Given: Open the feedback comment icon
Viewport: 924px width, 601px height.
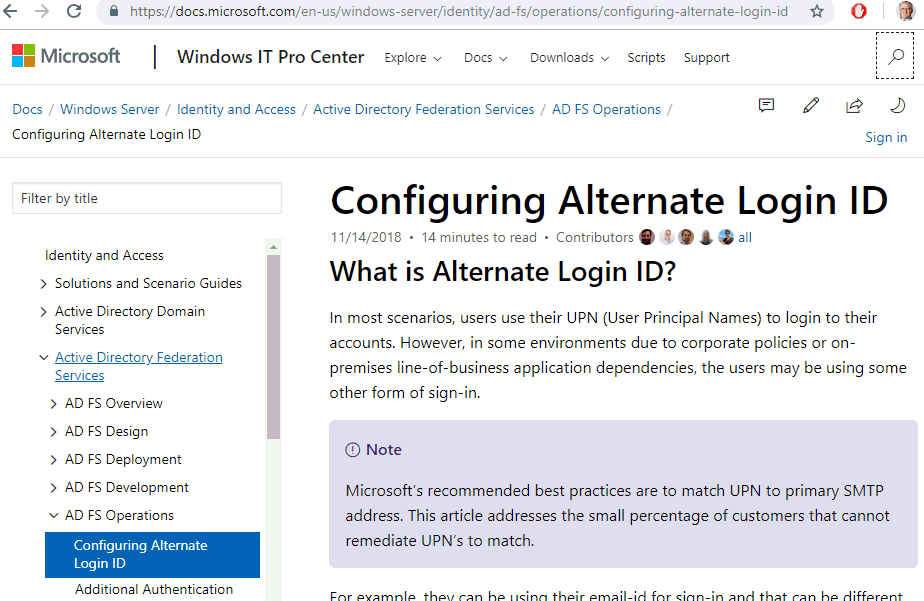Looking at the screenshot, I should (x=766, y=105).
